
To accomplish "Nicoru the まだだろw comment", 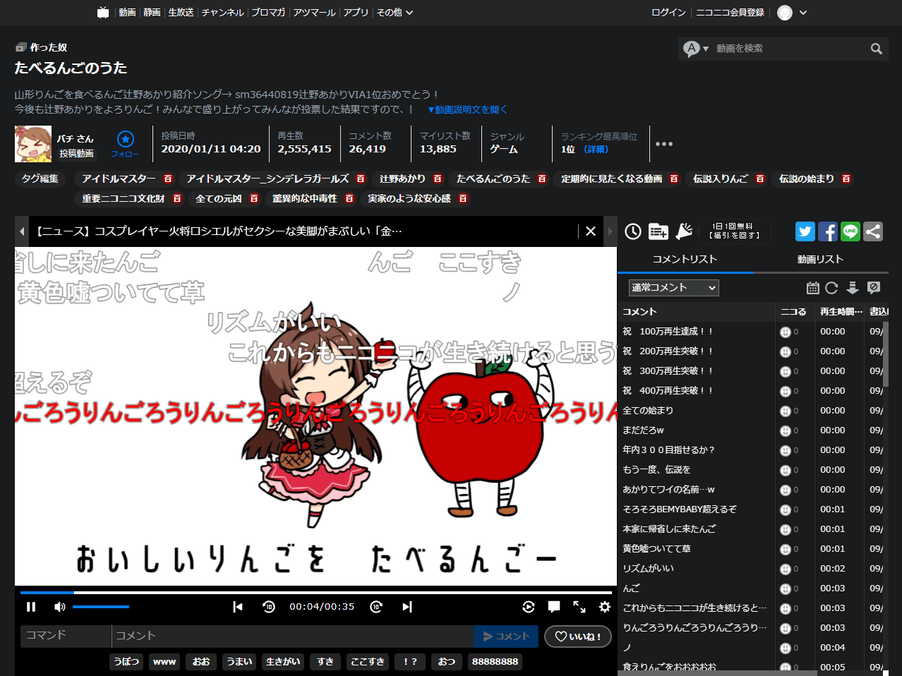I will click(785, 431).
